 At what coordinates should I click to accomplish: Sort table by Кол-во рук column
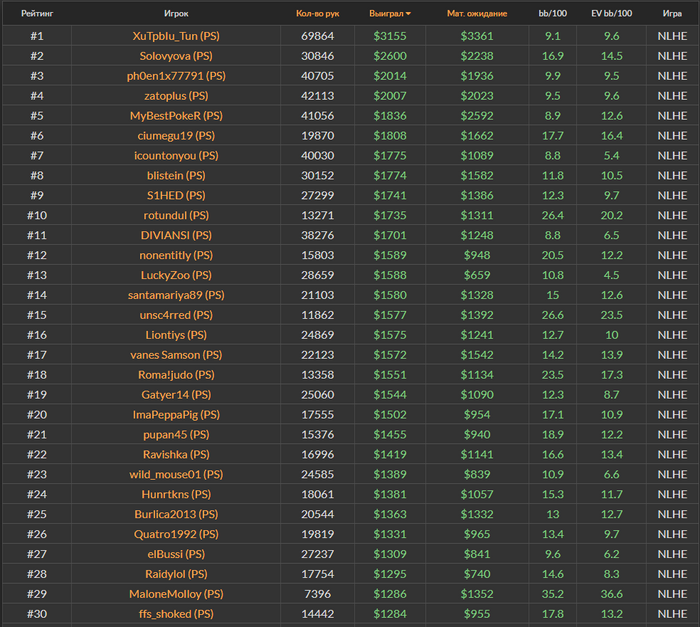click(317, 14)
